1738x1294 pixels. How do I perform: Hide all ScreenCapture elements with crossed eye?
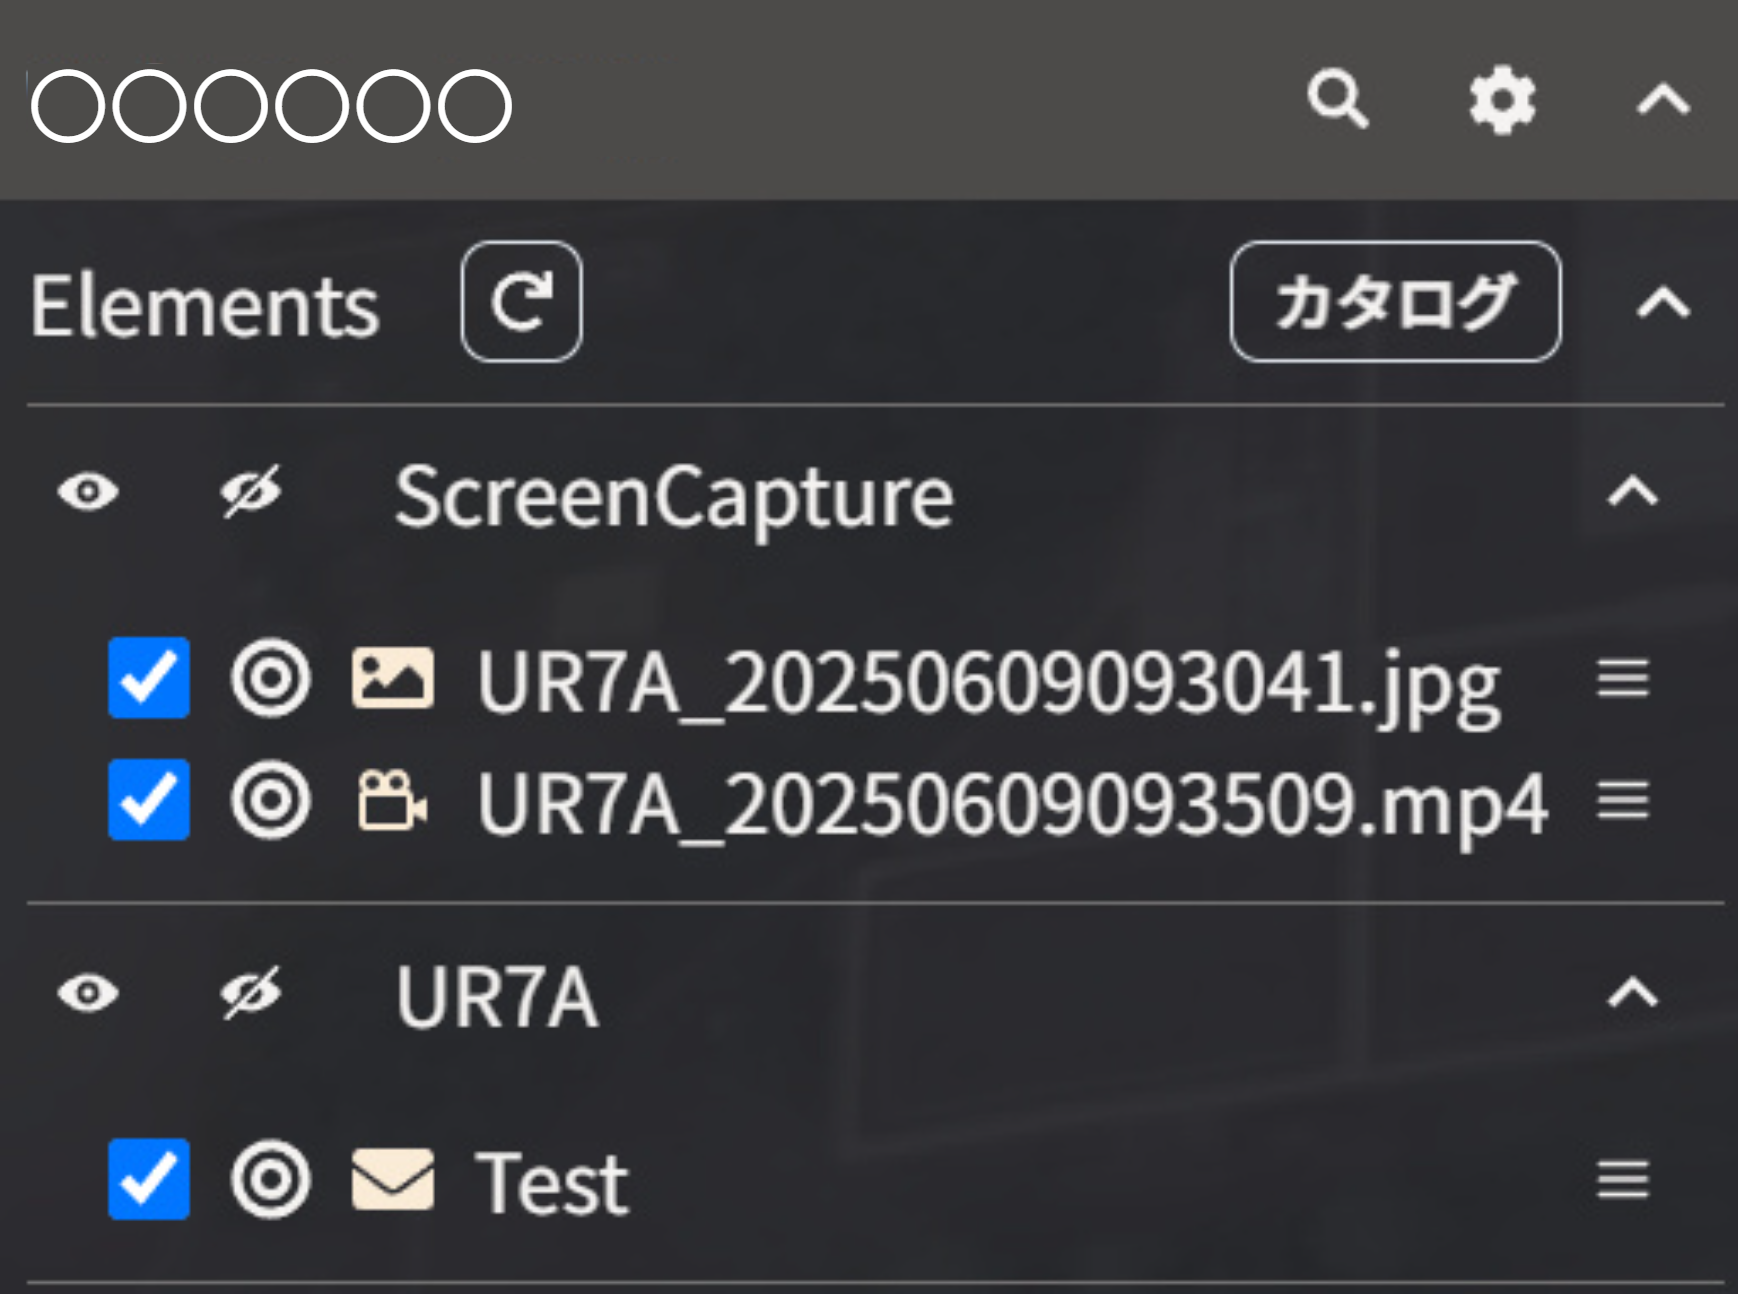[x=250, y=492]
